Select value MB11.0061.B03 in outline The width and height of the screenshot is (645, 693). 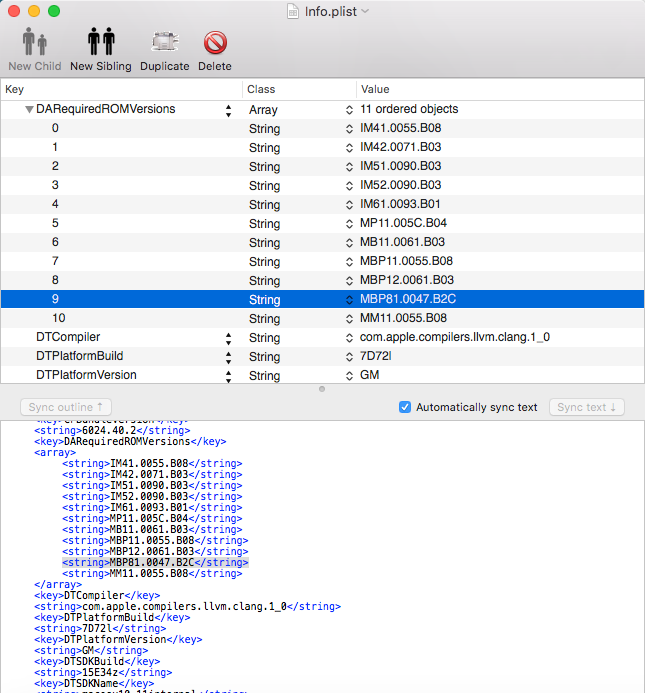click(402, 242)
